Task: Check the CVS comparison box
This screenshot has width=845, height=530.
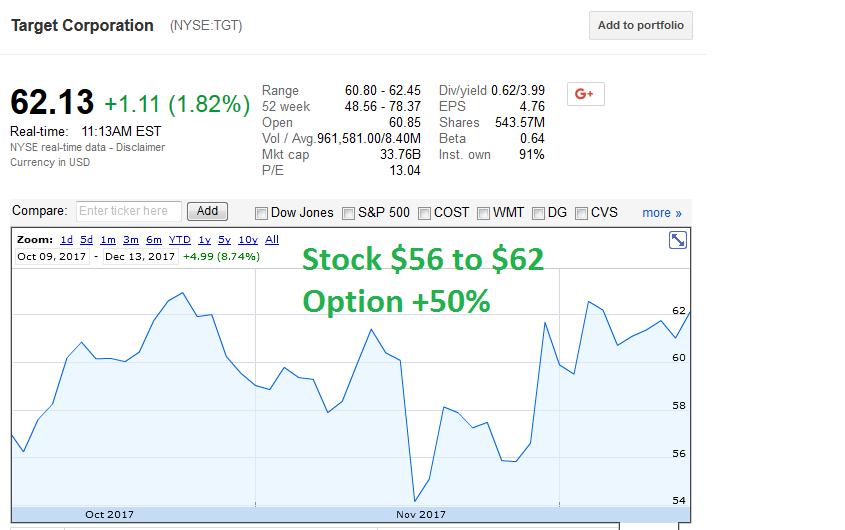Action: click(581, 214)
